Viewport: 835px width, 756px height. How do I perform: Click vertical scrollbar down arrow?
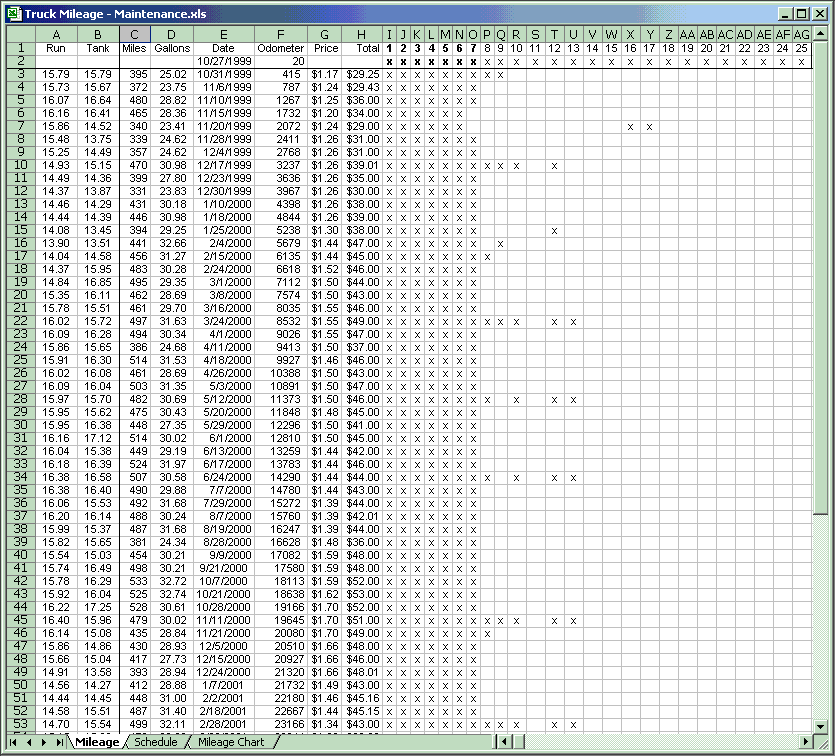[x=820, y=727]
